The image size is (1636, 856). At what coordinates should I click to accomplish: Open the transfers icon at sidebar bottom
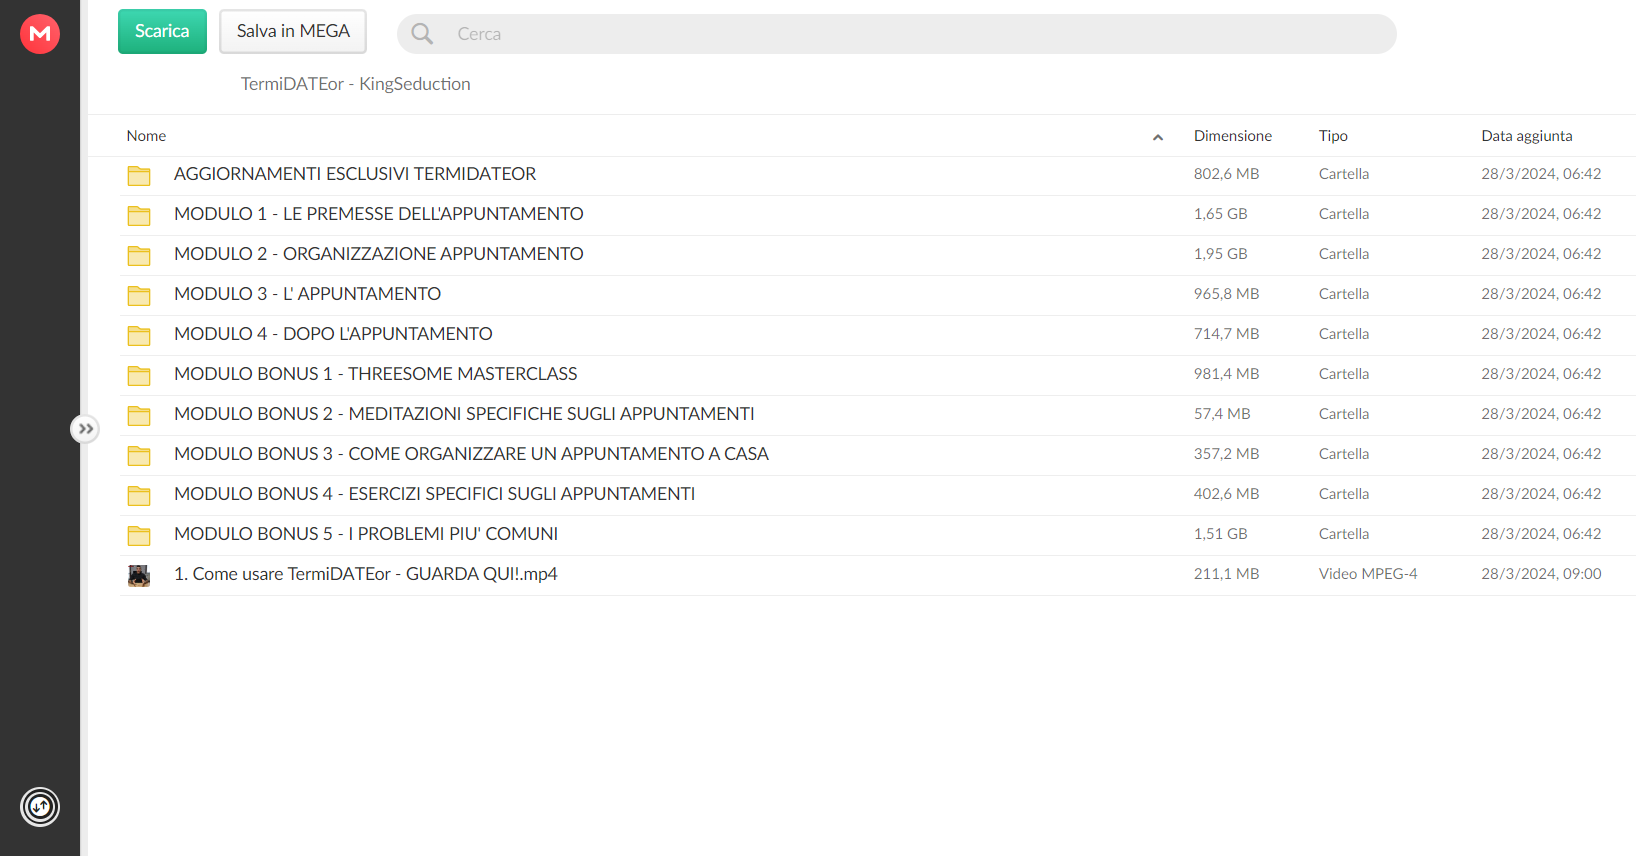click(x=40, y=807)
